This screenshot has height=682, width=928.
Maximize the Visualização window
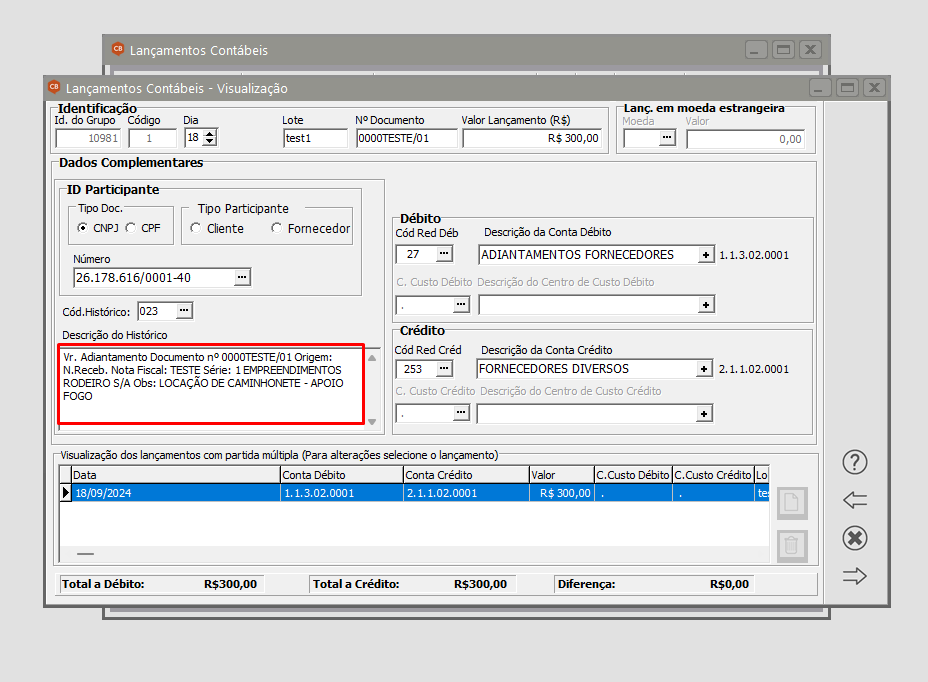click(847, 88)
